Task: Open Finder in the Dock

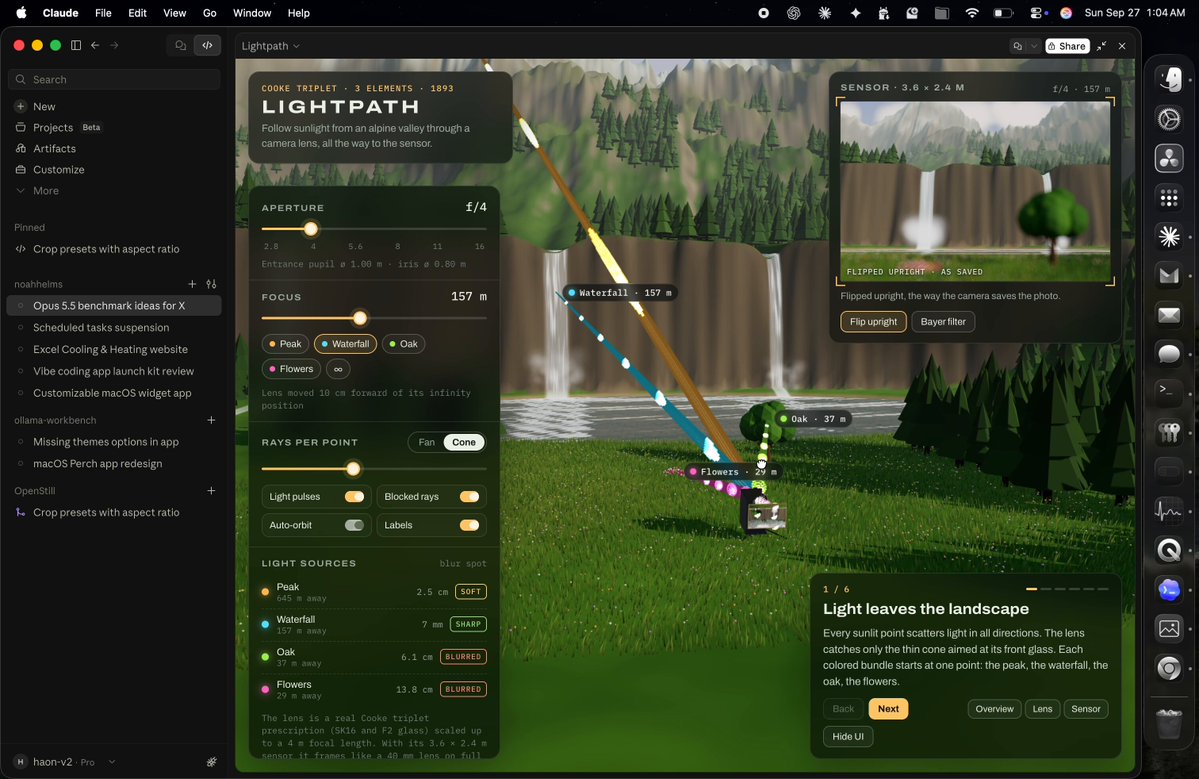Action: tap(1169, 80)
